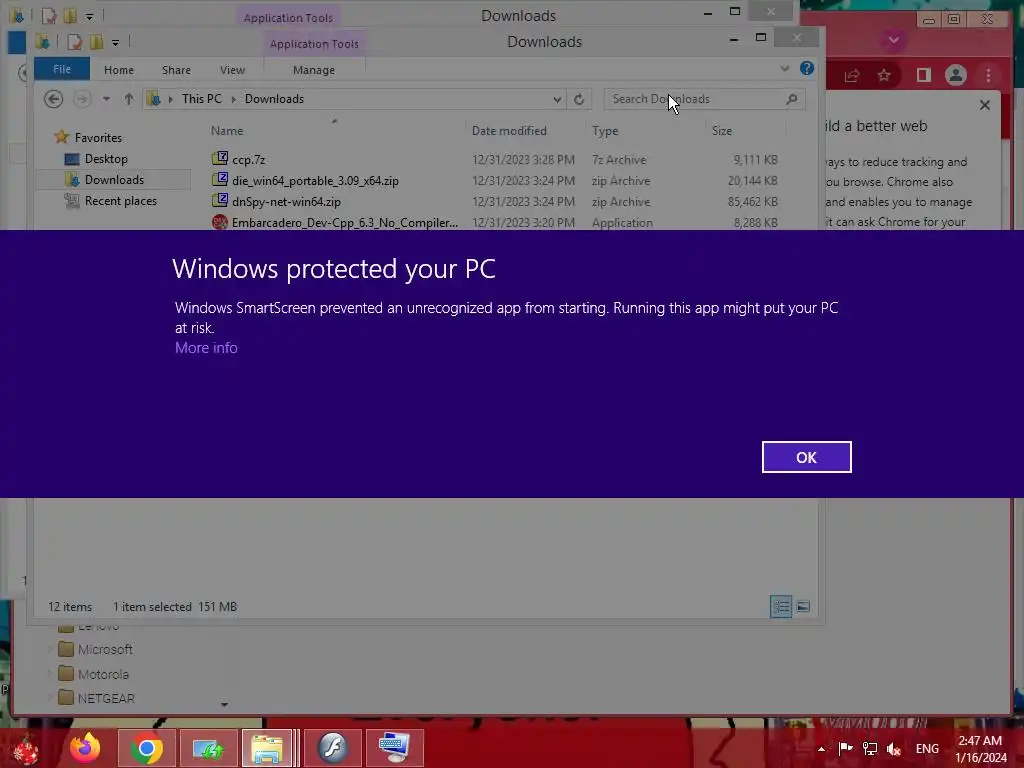Click quick access Properties icon
1024x768 pixels.
[x=75, y=42]
